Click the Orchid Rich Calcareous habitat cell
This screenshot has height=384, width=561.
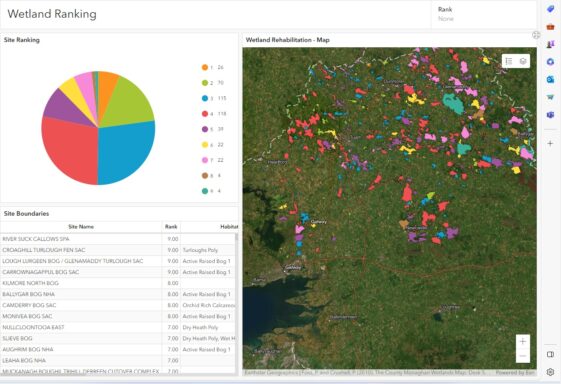pos(208,305)
